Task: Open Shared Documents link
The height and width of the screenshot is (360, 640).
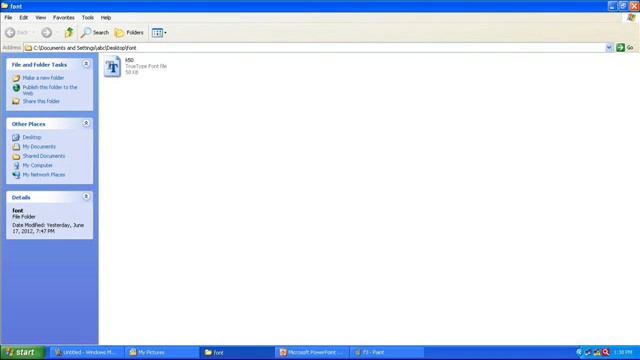Action: [x=44, y=156]
